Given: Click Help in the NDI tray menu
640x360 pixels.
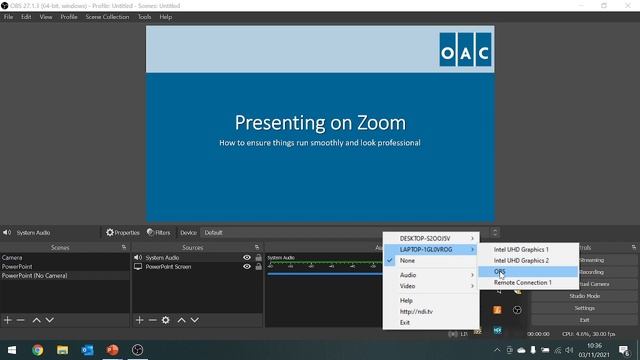Looking at the screenshot, I should (431, 300).
